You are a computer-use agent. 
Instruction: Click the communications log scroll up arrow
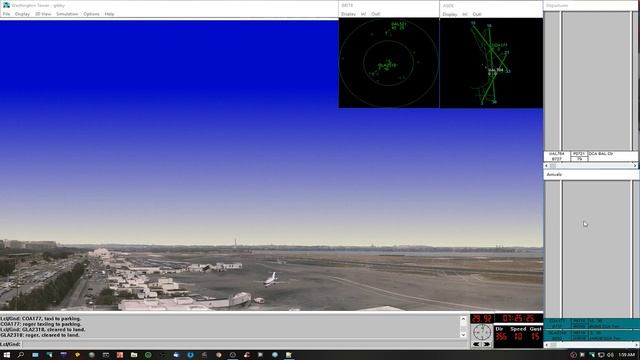(463, 319)
